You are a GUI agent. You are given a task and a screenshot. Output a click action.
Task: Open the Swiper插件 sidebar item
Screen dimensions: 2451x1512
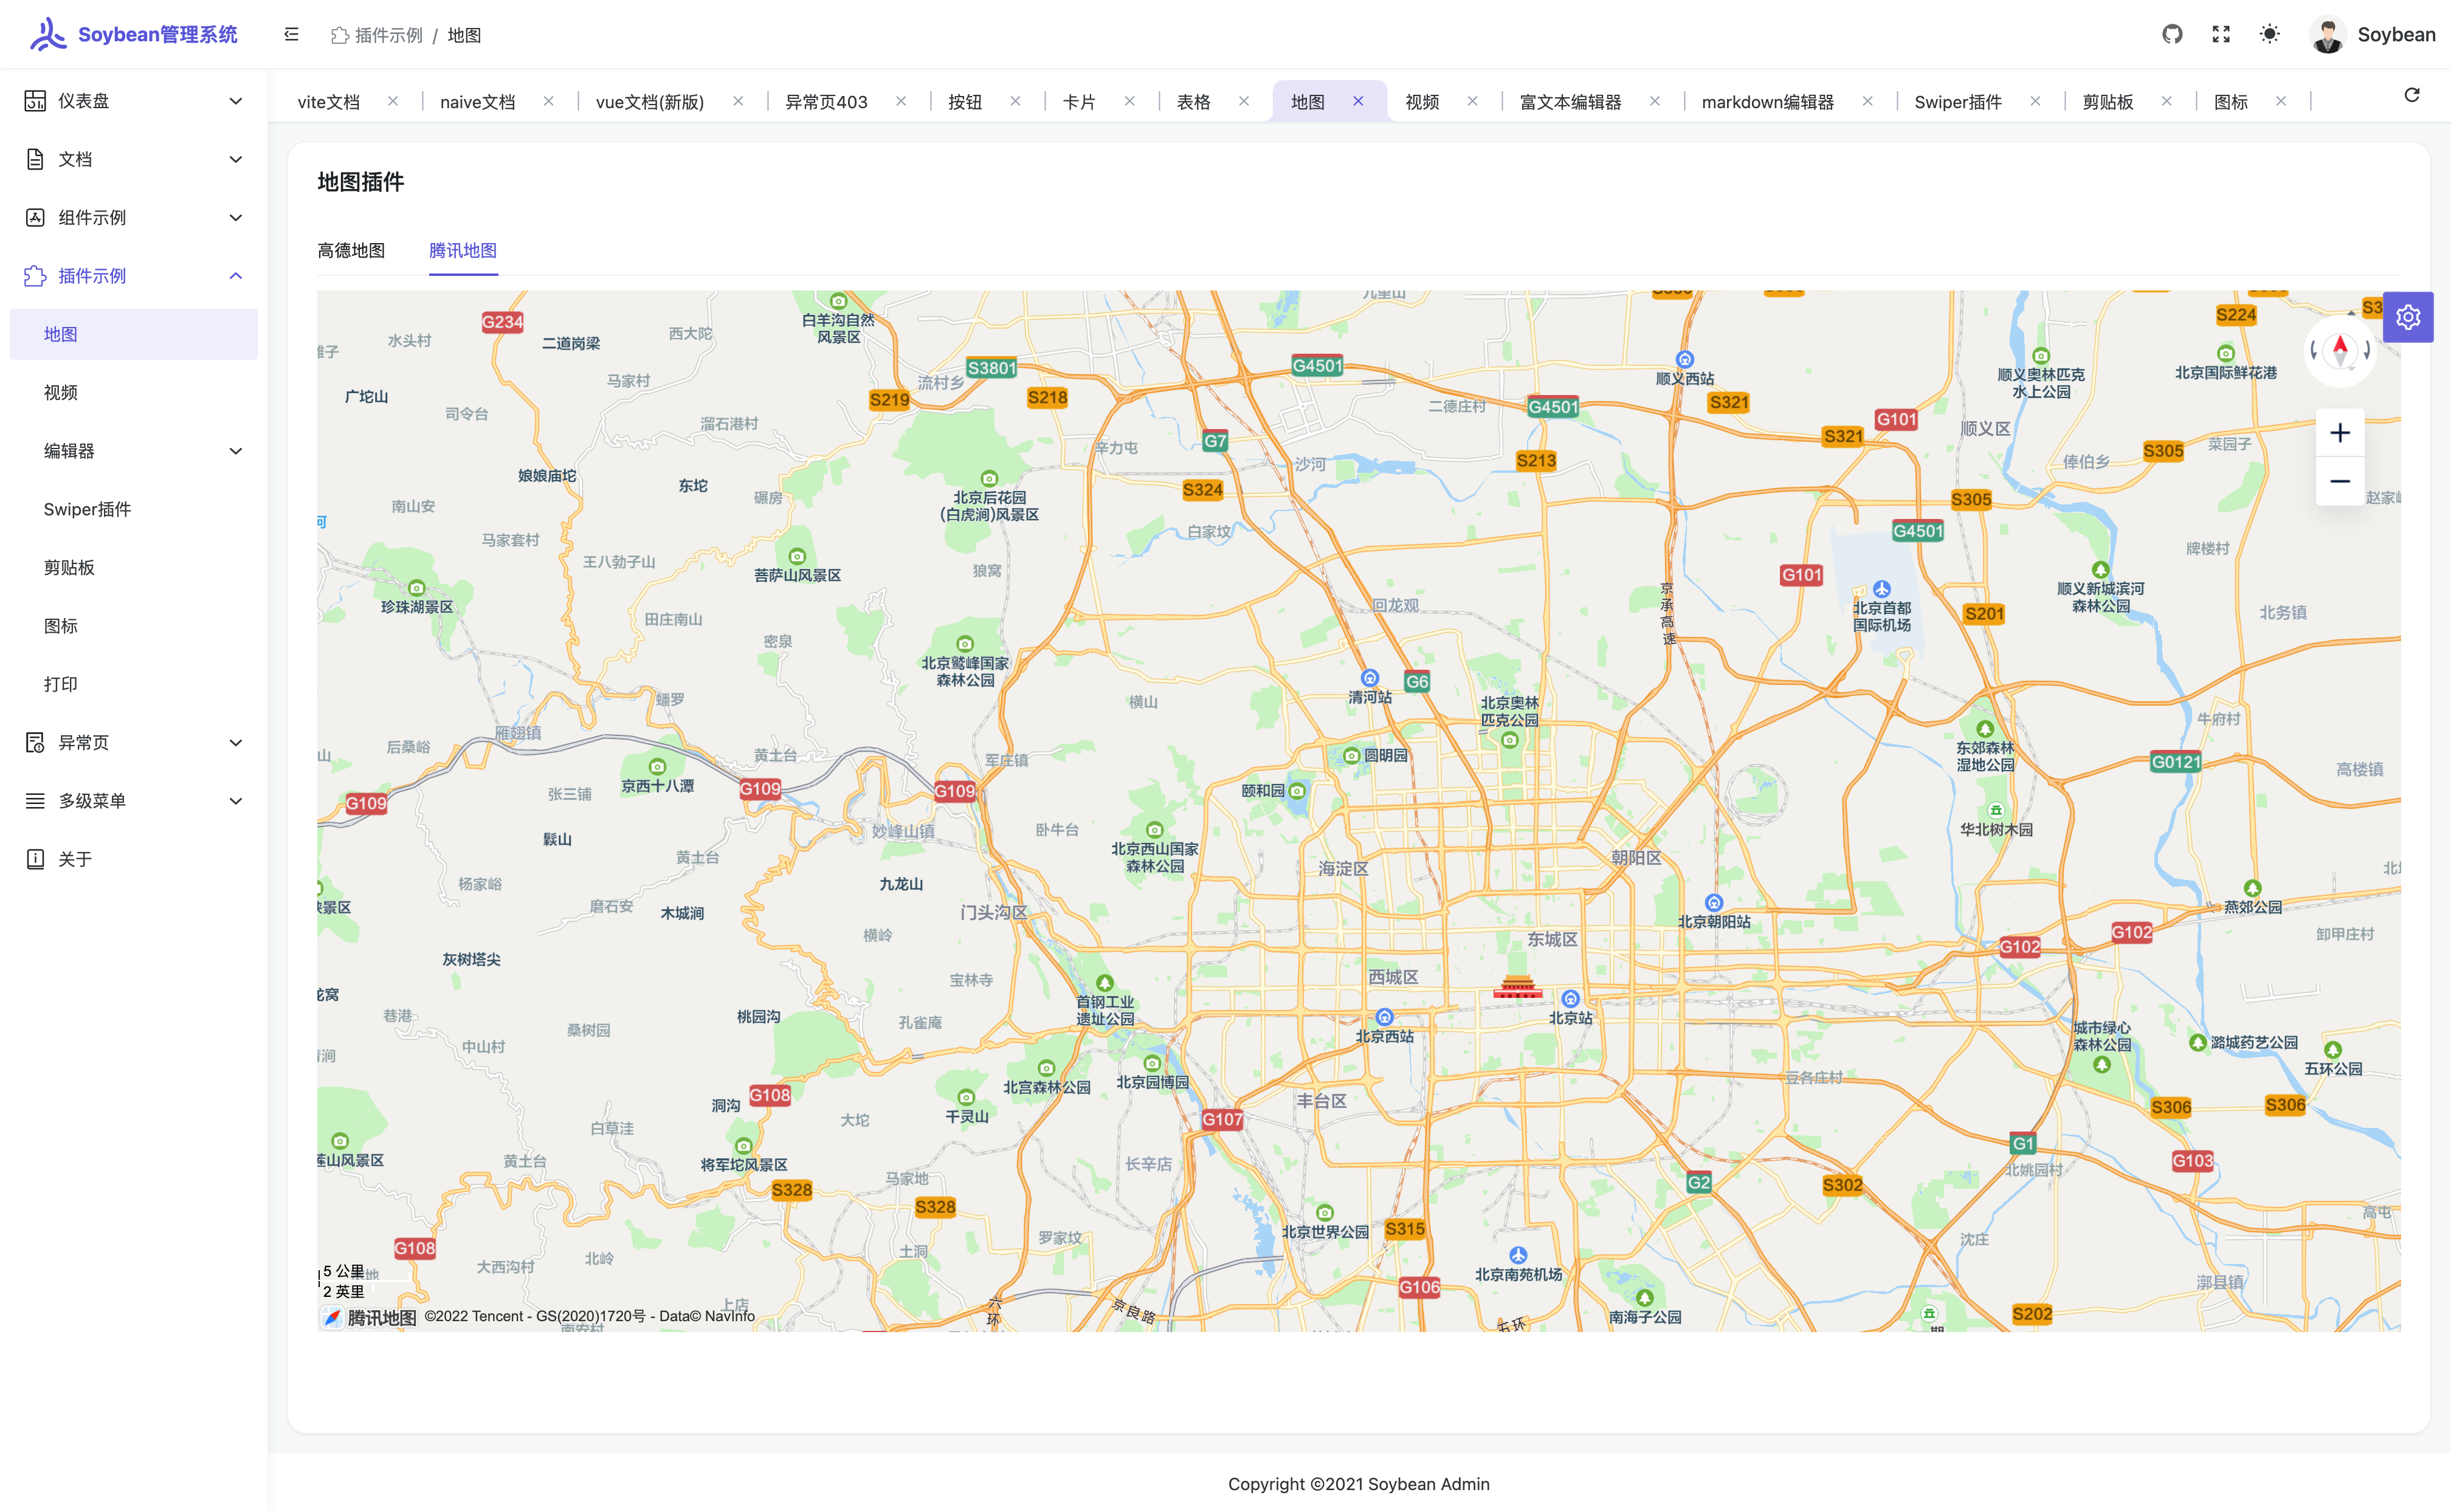[x=134, y=509]
